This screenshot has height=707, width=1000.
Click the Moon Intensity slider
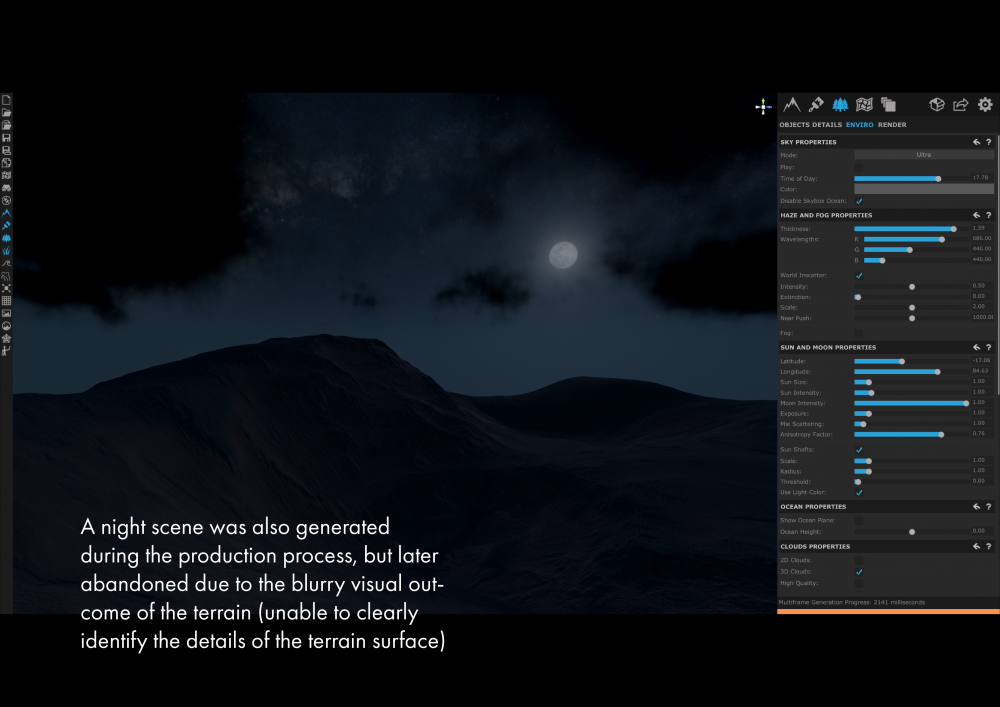tap(910, 403)
